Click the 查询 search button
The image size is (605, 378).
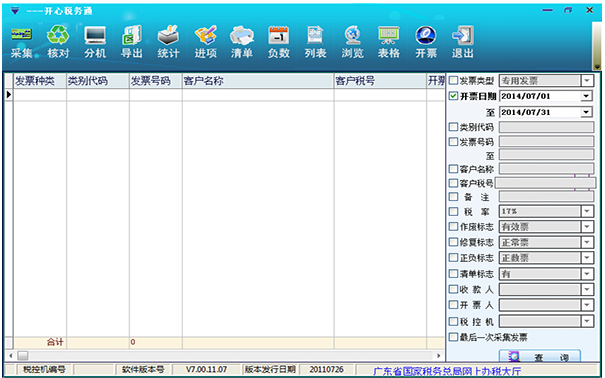coord(539,356)
